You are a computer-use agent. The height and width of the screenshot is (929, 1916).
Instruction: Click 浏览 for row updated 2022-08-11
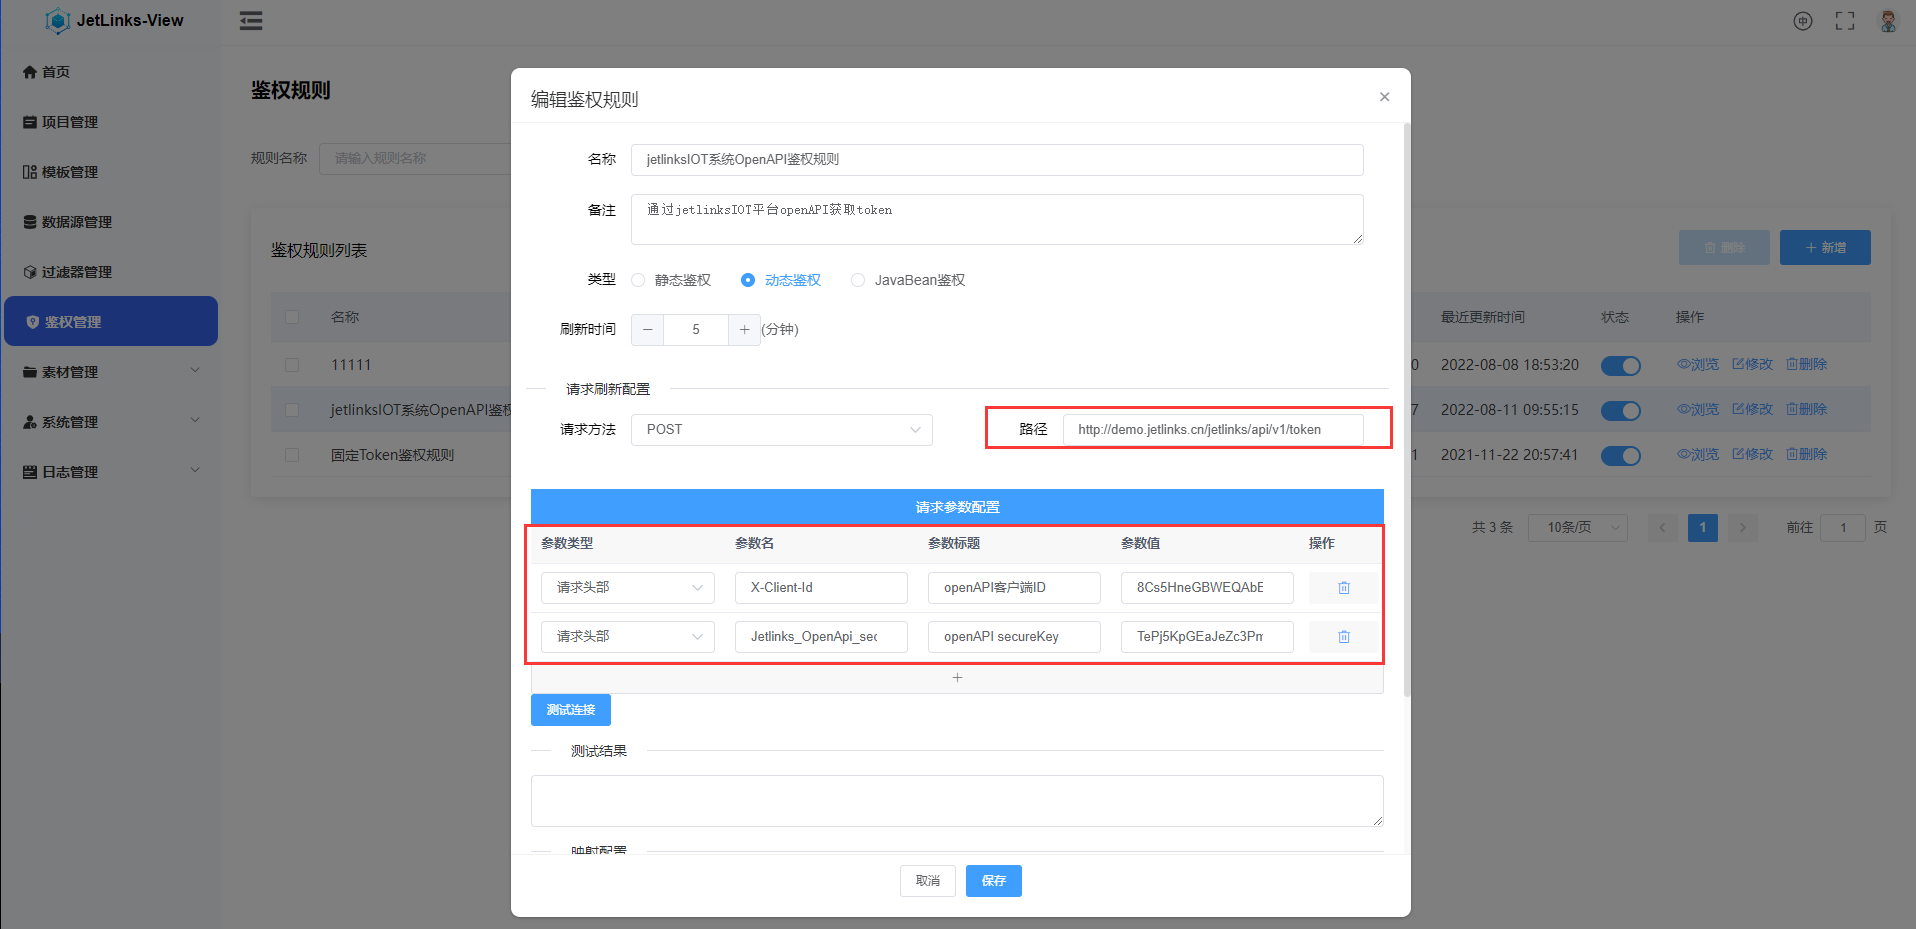click(x=1698, y=410)
